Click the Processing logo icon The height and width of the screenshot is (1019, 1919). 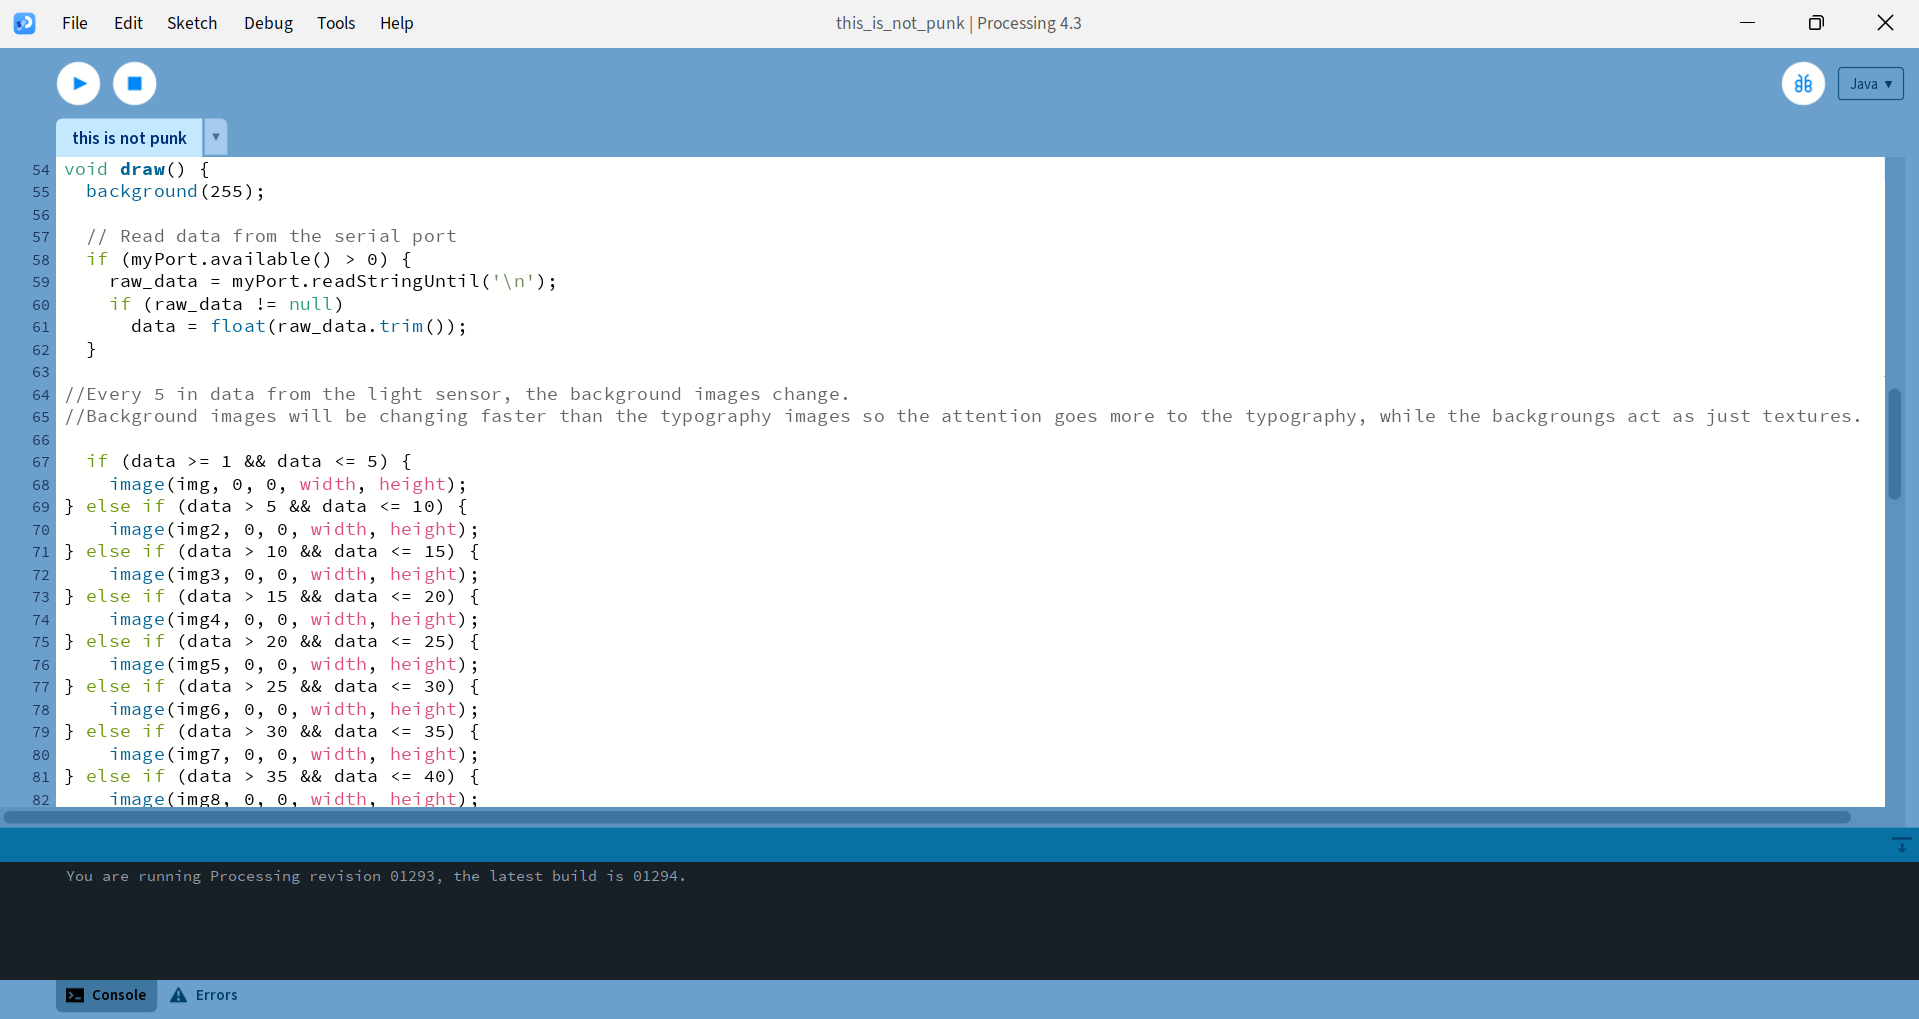click(x=25, y=23)
